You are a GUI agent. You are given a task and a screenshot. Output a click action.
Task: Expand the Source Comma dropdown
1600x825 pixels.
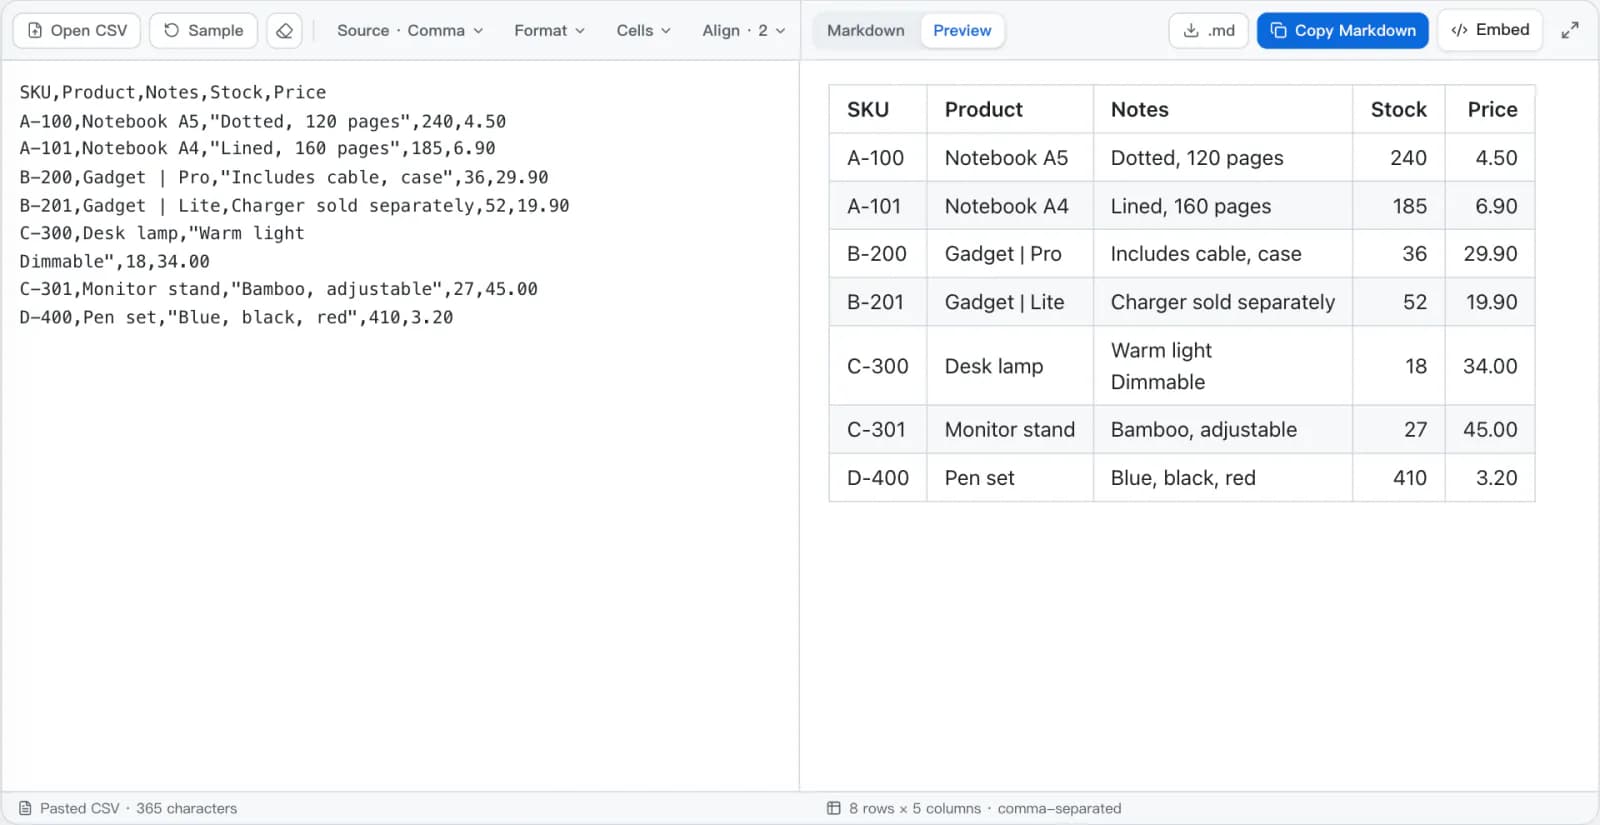pyautogui.click(x=410, y=31)
